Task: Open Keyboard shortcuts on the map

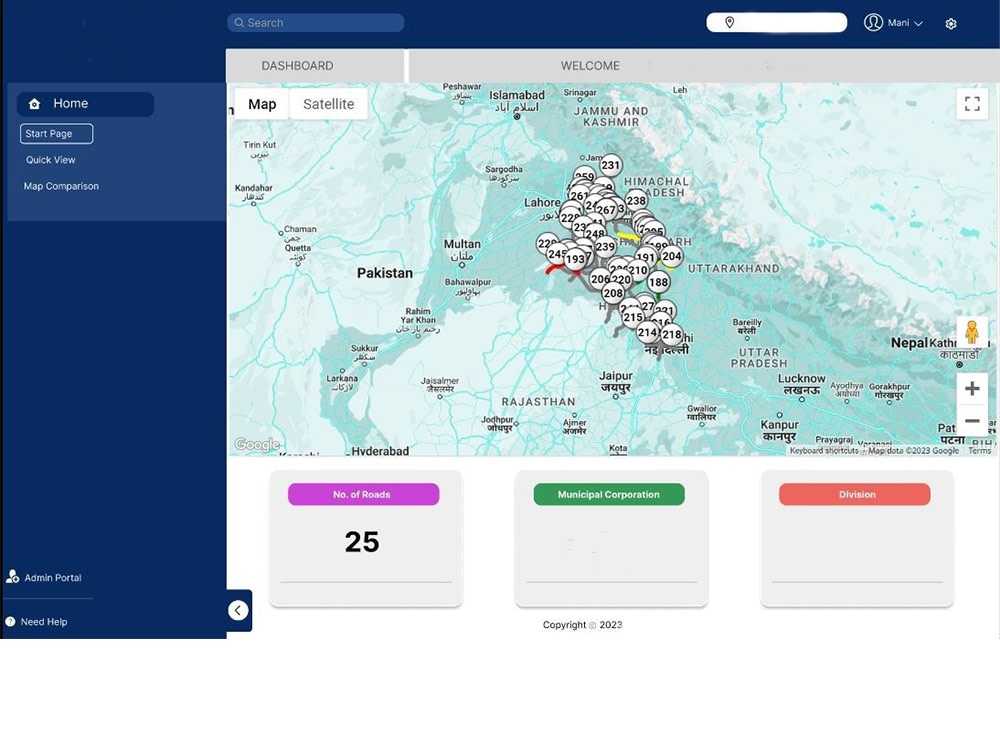Action: pyautogui.click(x=824, y=450)
